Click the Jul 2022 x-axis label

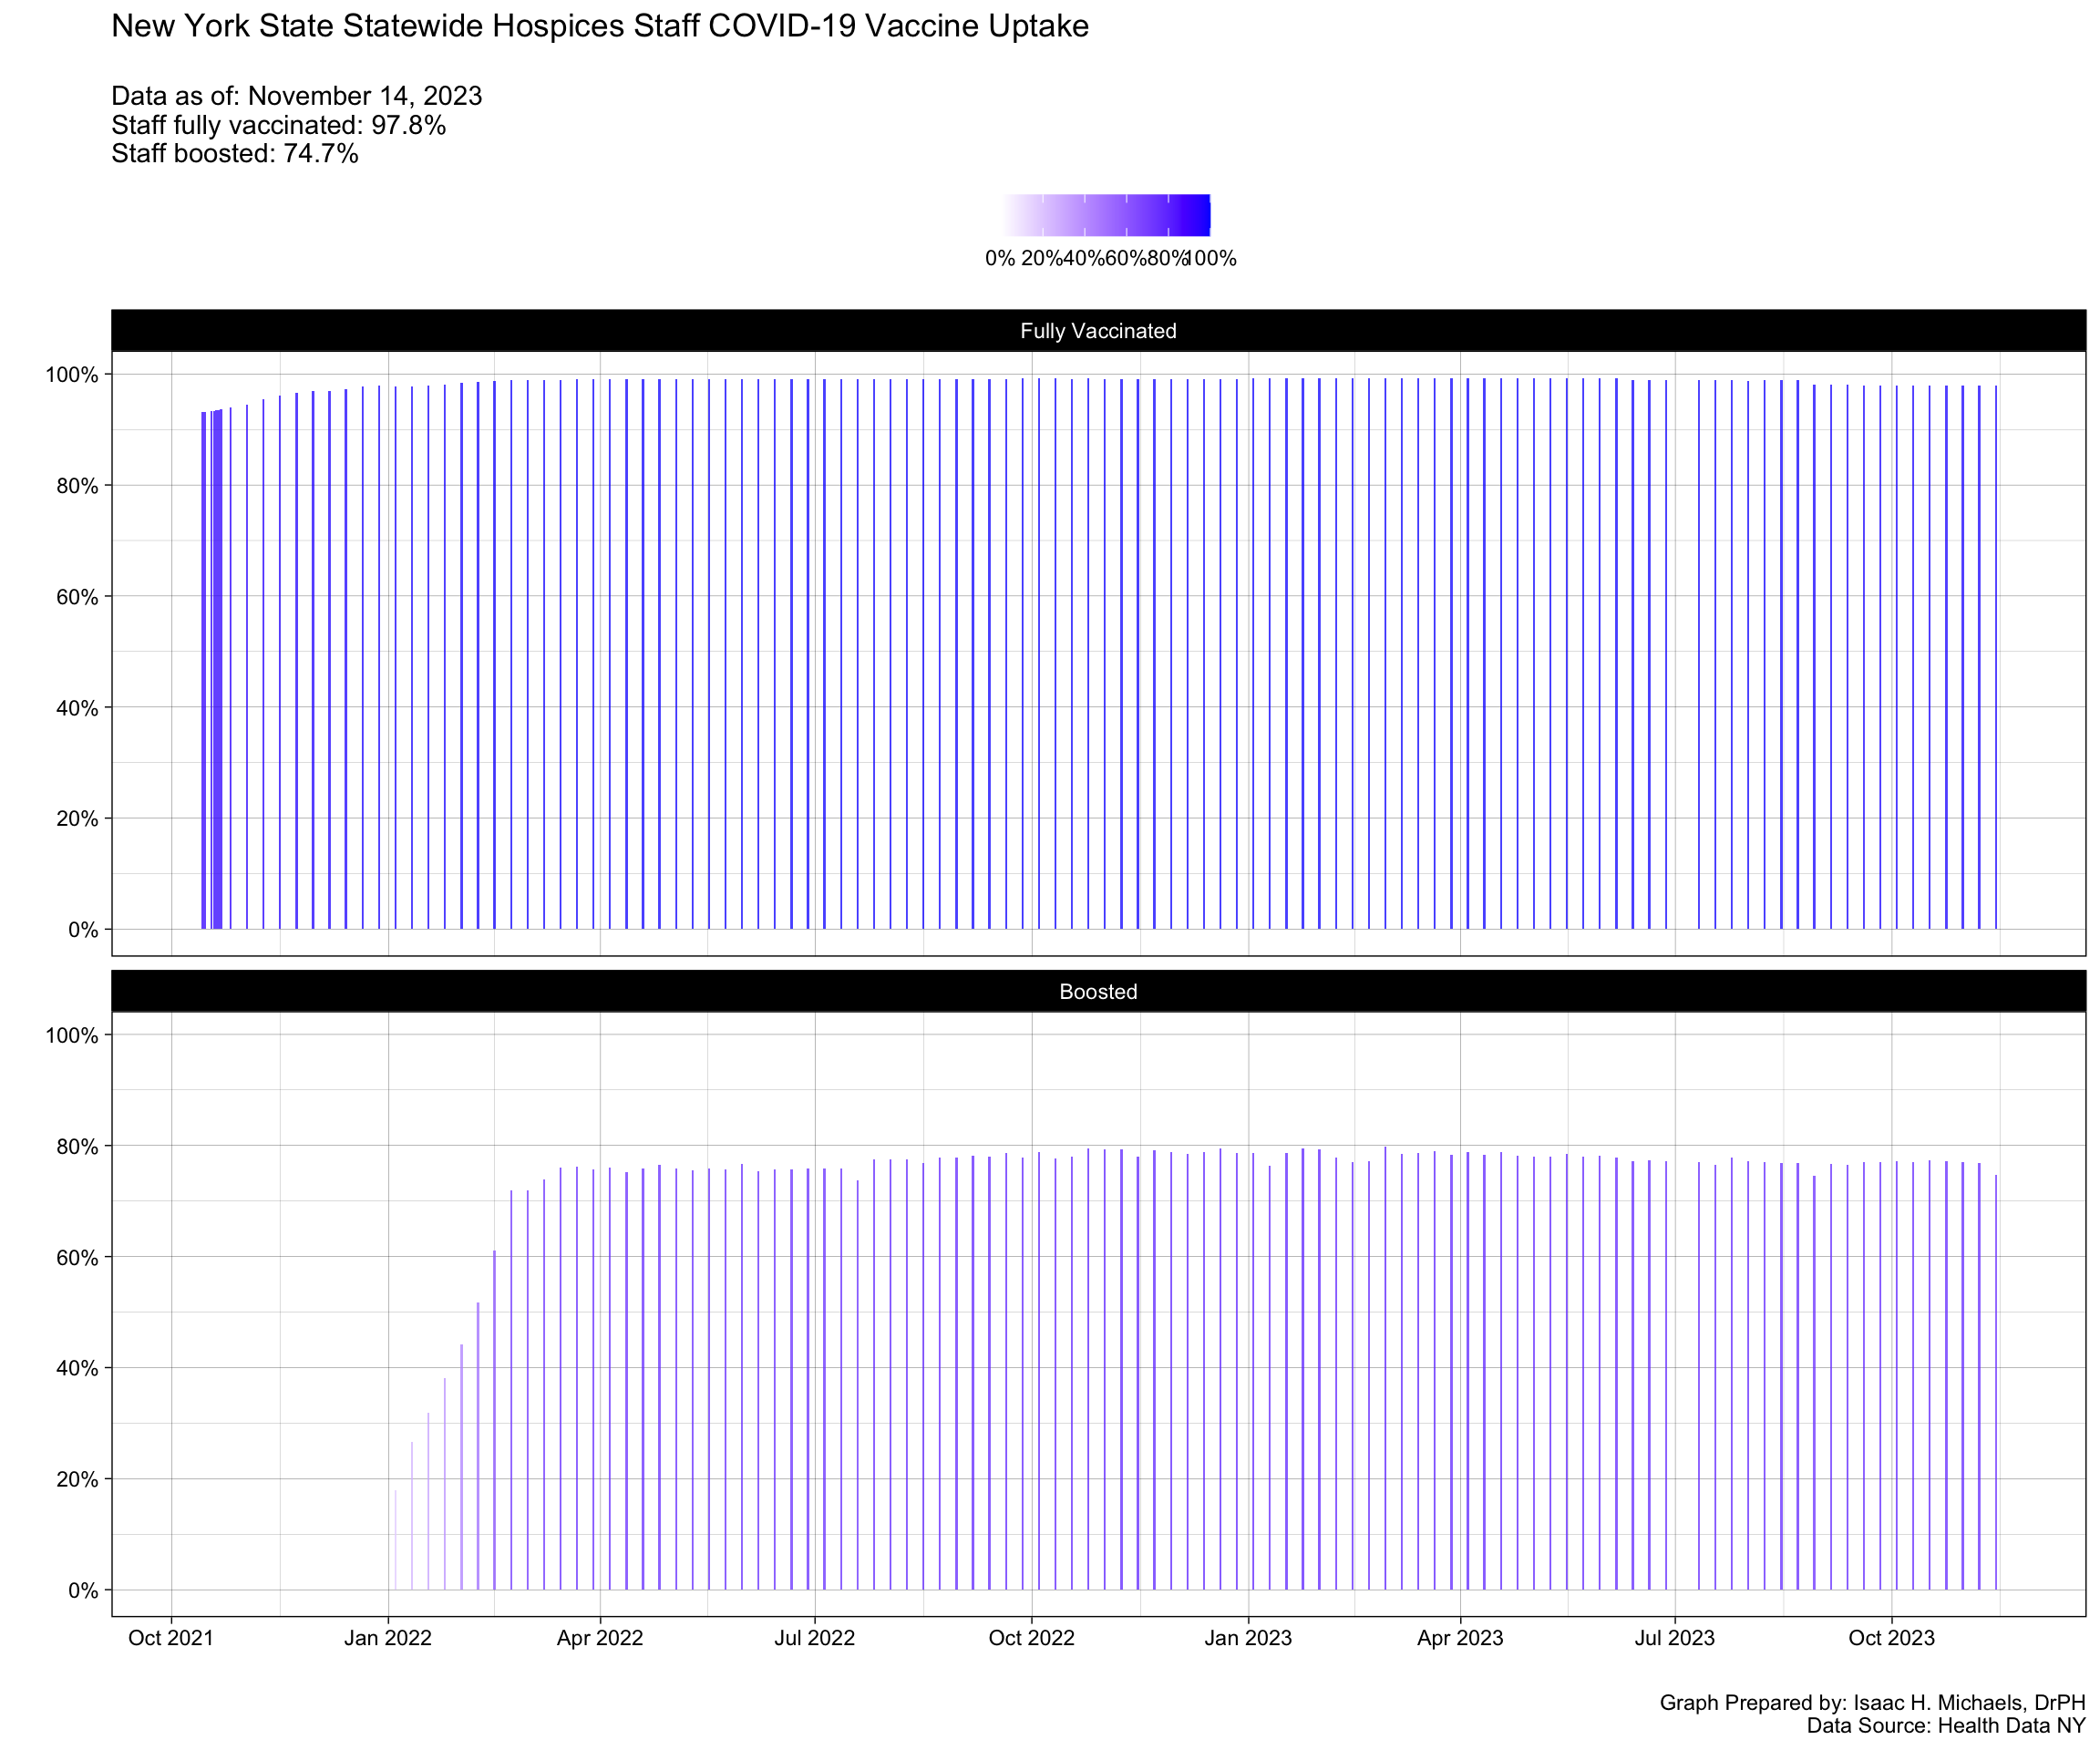[815, 1638]
